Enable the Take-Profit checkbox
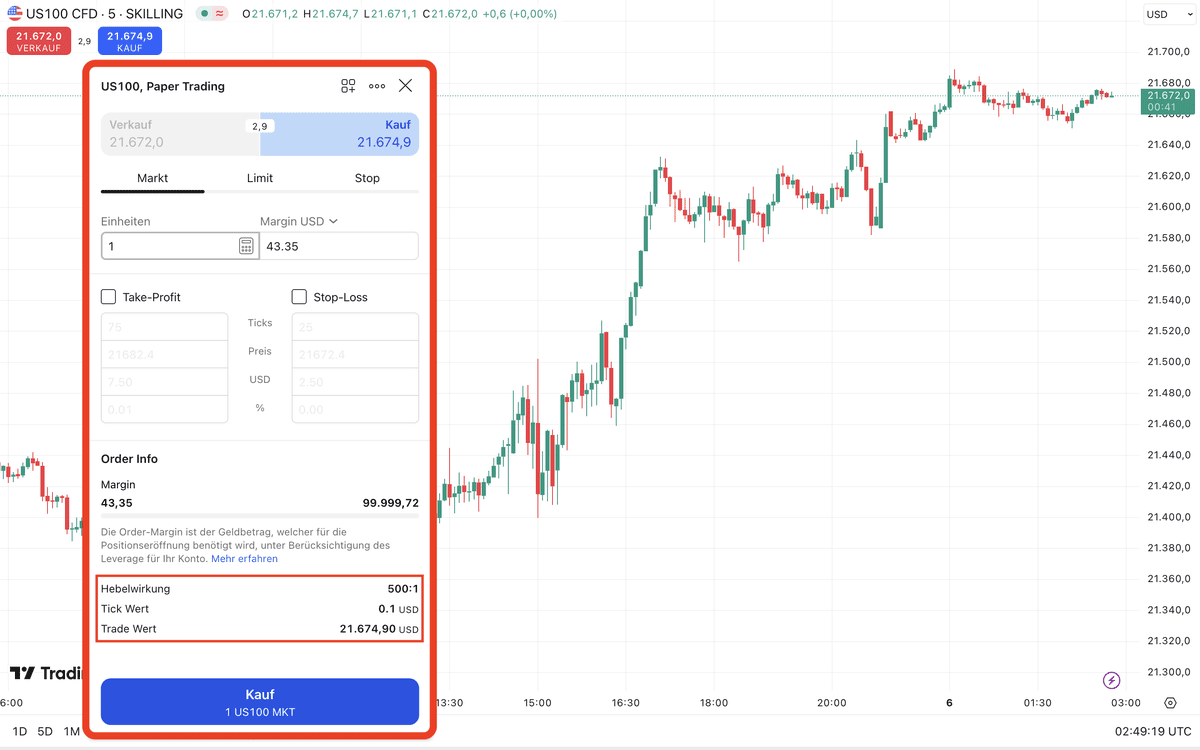Screen dimensions: 1200x750 109,297
